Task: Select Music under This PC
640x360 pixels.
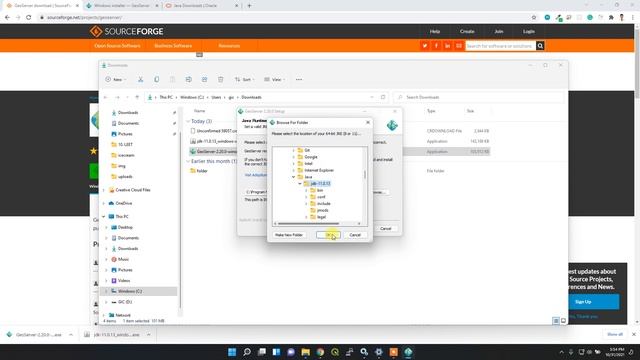Action: pyautogui.click(x=123, y=259)
